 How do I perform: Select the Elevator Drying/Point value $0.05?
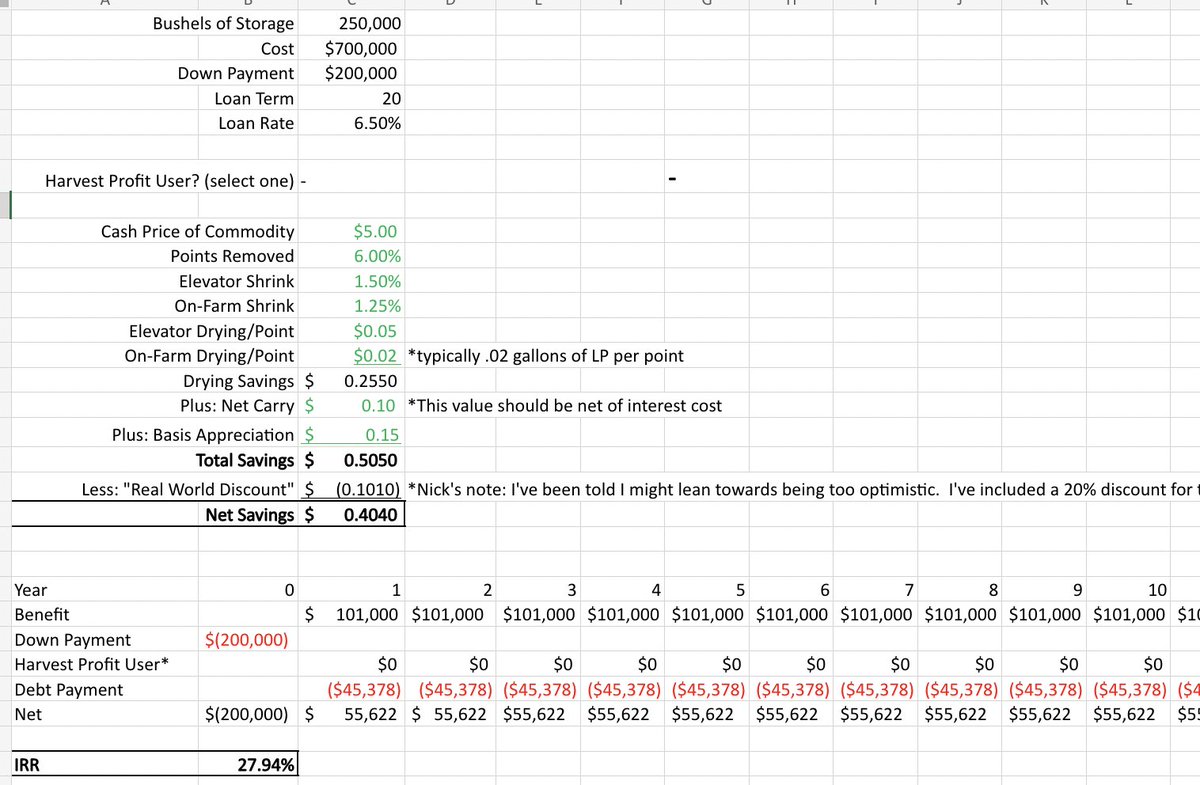coord(375,331)
